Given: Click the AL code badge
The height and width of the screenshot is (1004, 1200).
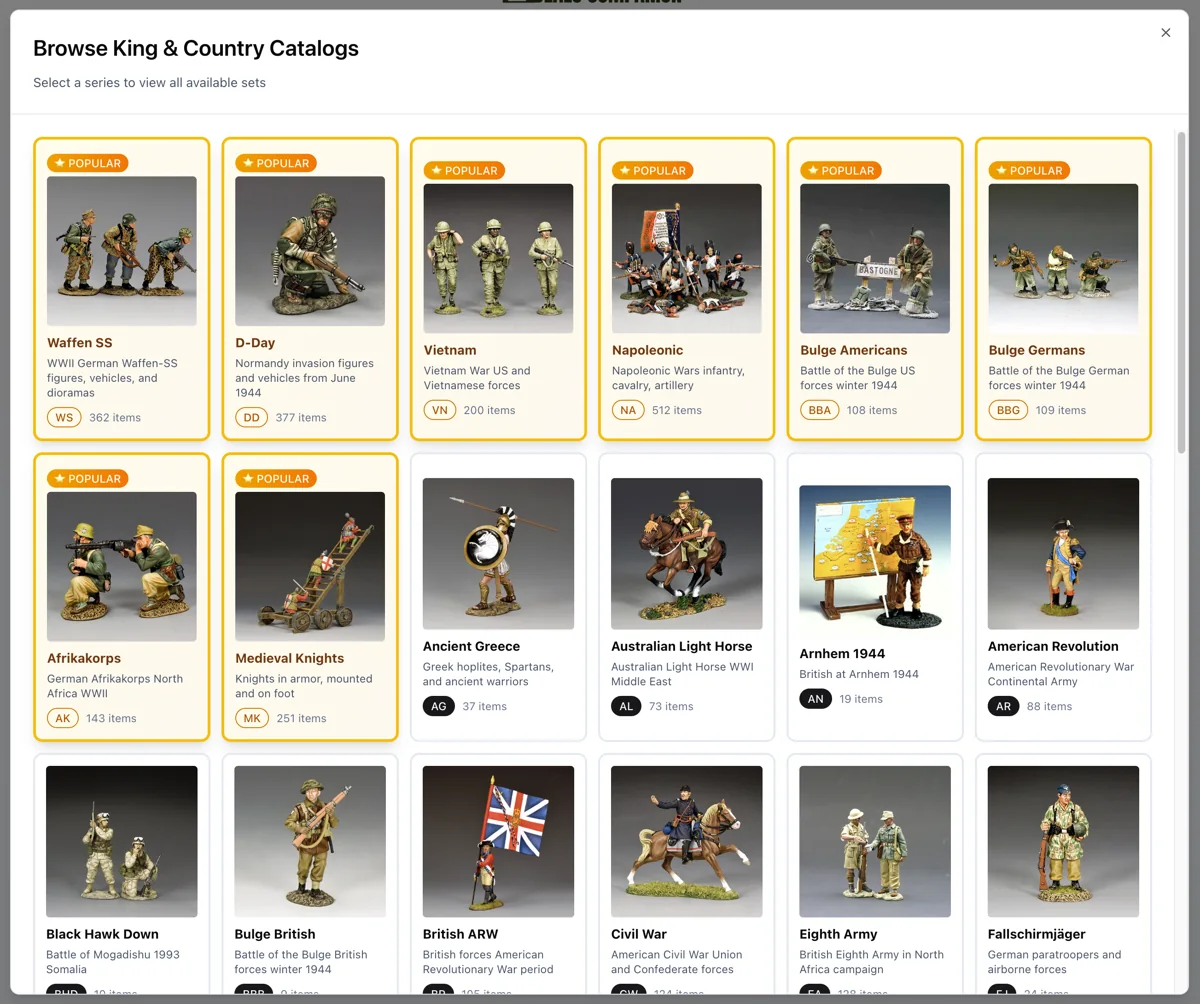Looking at the screenshot, I should click(x=626, y=706).
